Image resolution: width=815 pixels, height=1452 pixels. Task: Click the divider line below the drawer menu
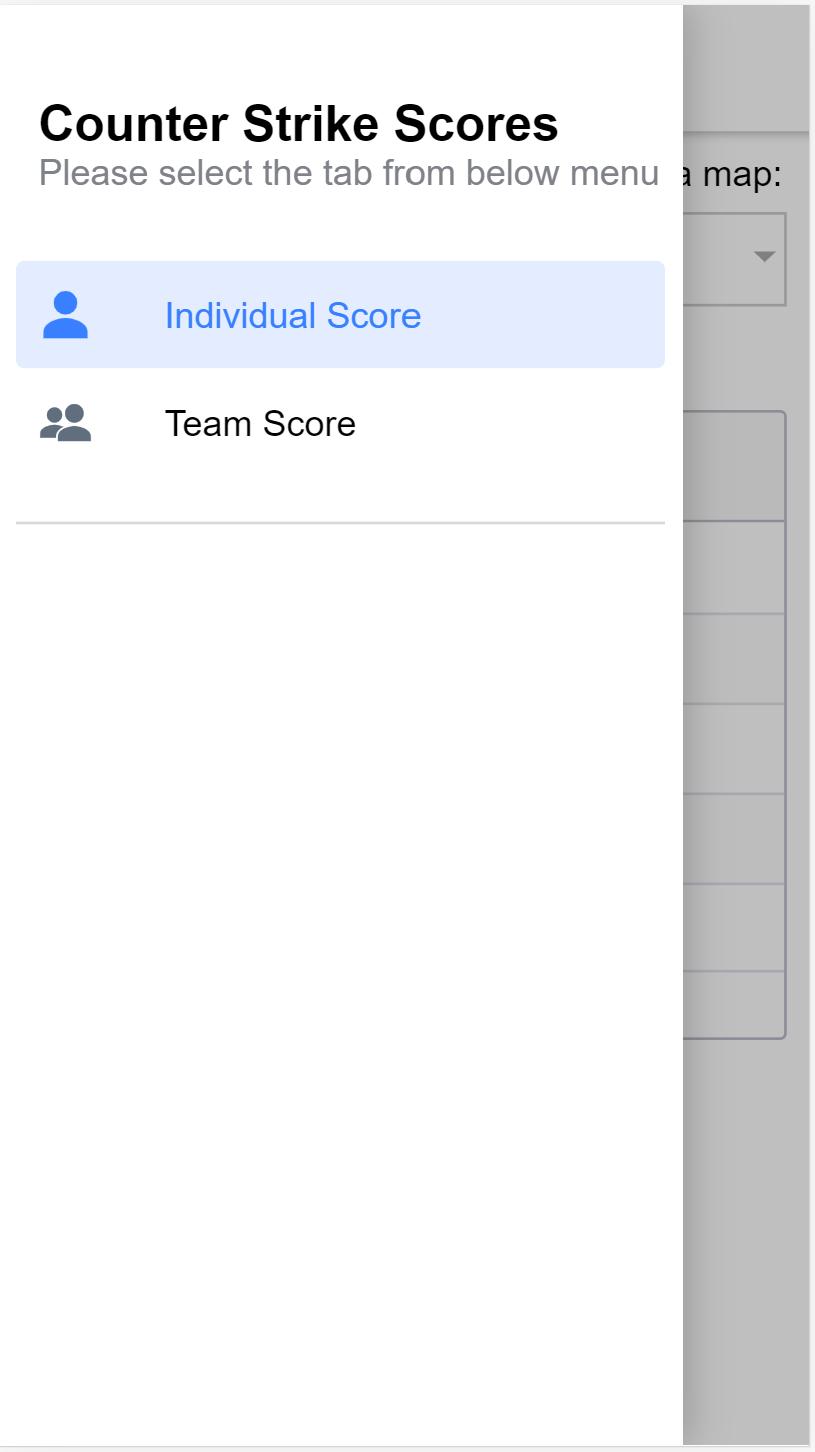tap(340, 521)
